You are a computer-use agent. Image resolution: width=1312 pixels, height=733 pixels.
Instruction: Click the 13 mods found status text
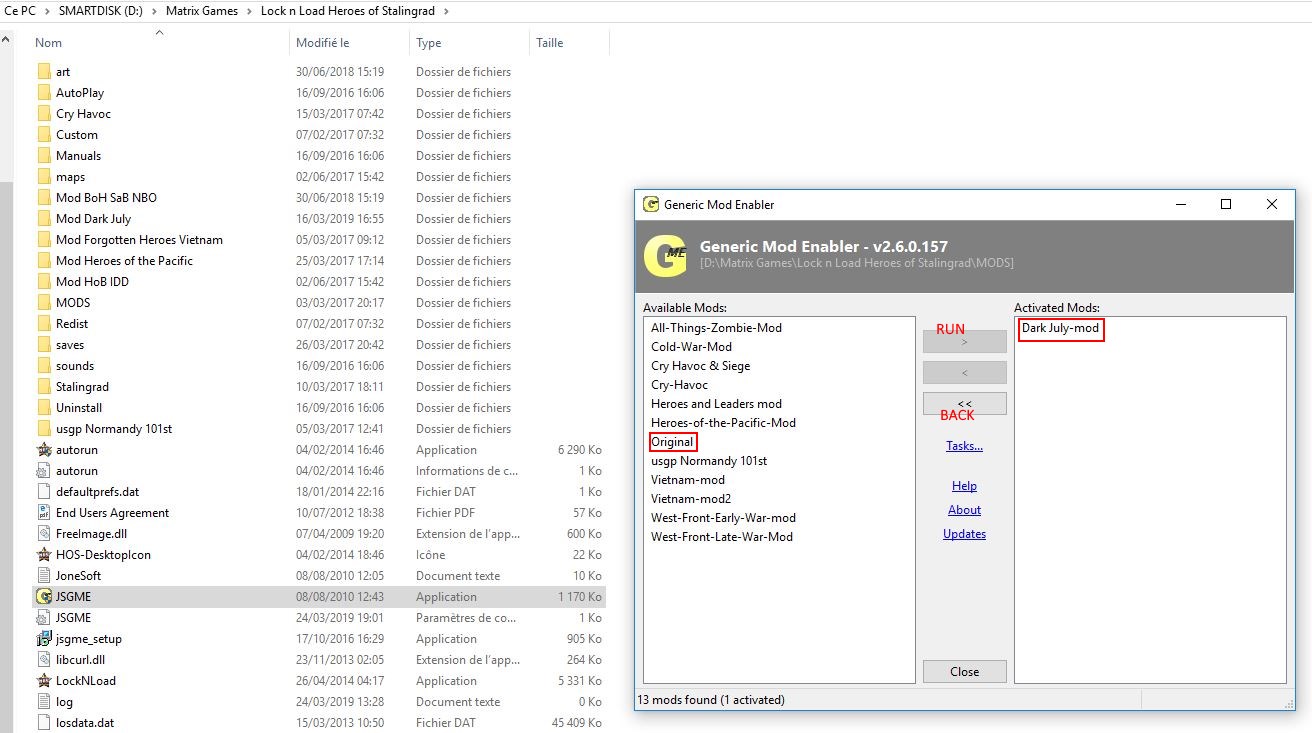tap(713, 700)
